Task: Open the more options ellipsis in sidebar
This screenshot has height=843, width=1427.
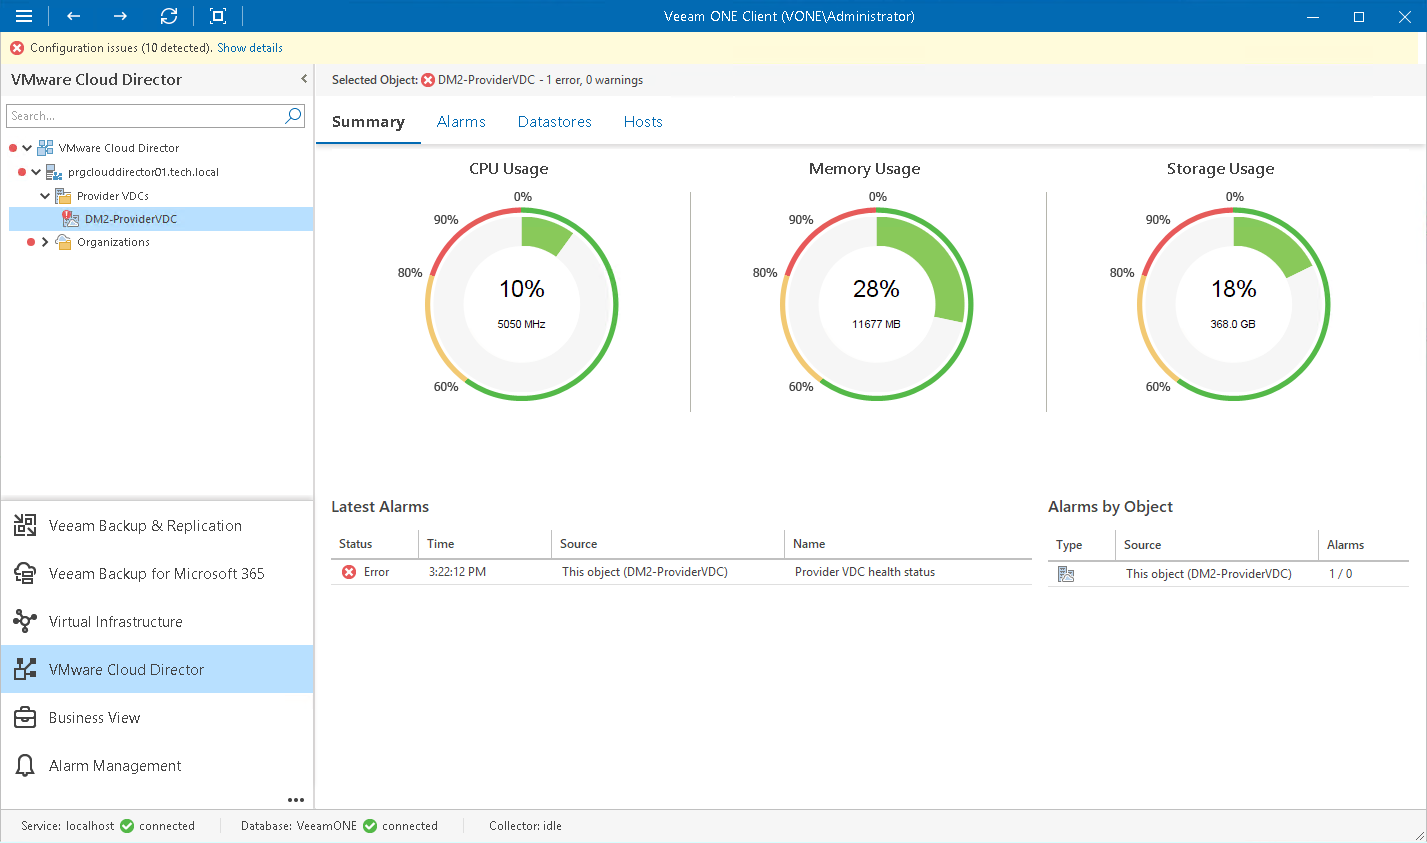Action: (296, 800)
